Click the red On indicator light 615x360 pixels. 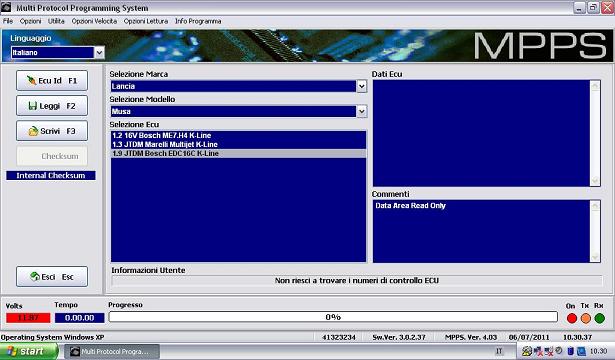tap(572, 318)
